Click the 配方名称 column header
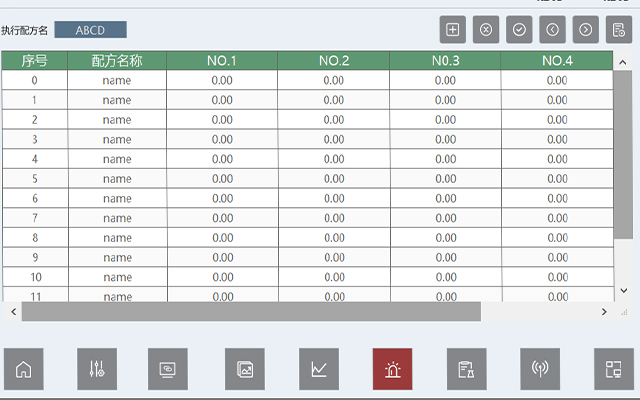 [x=117, y=61]
